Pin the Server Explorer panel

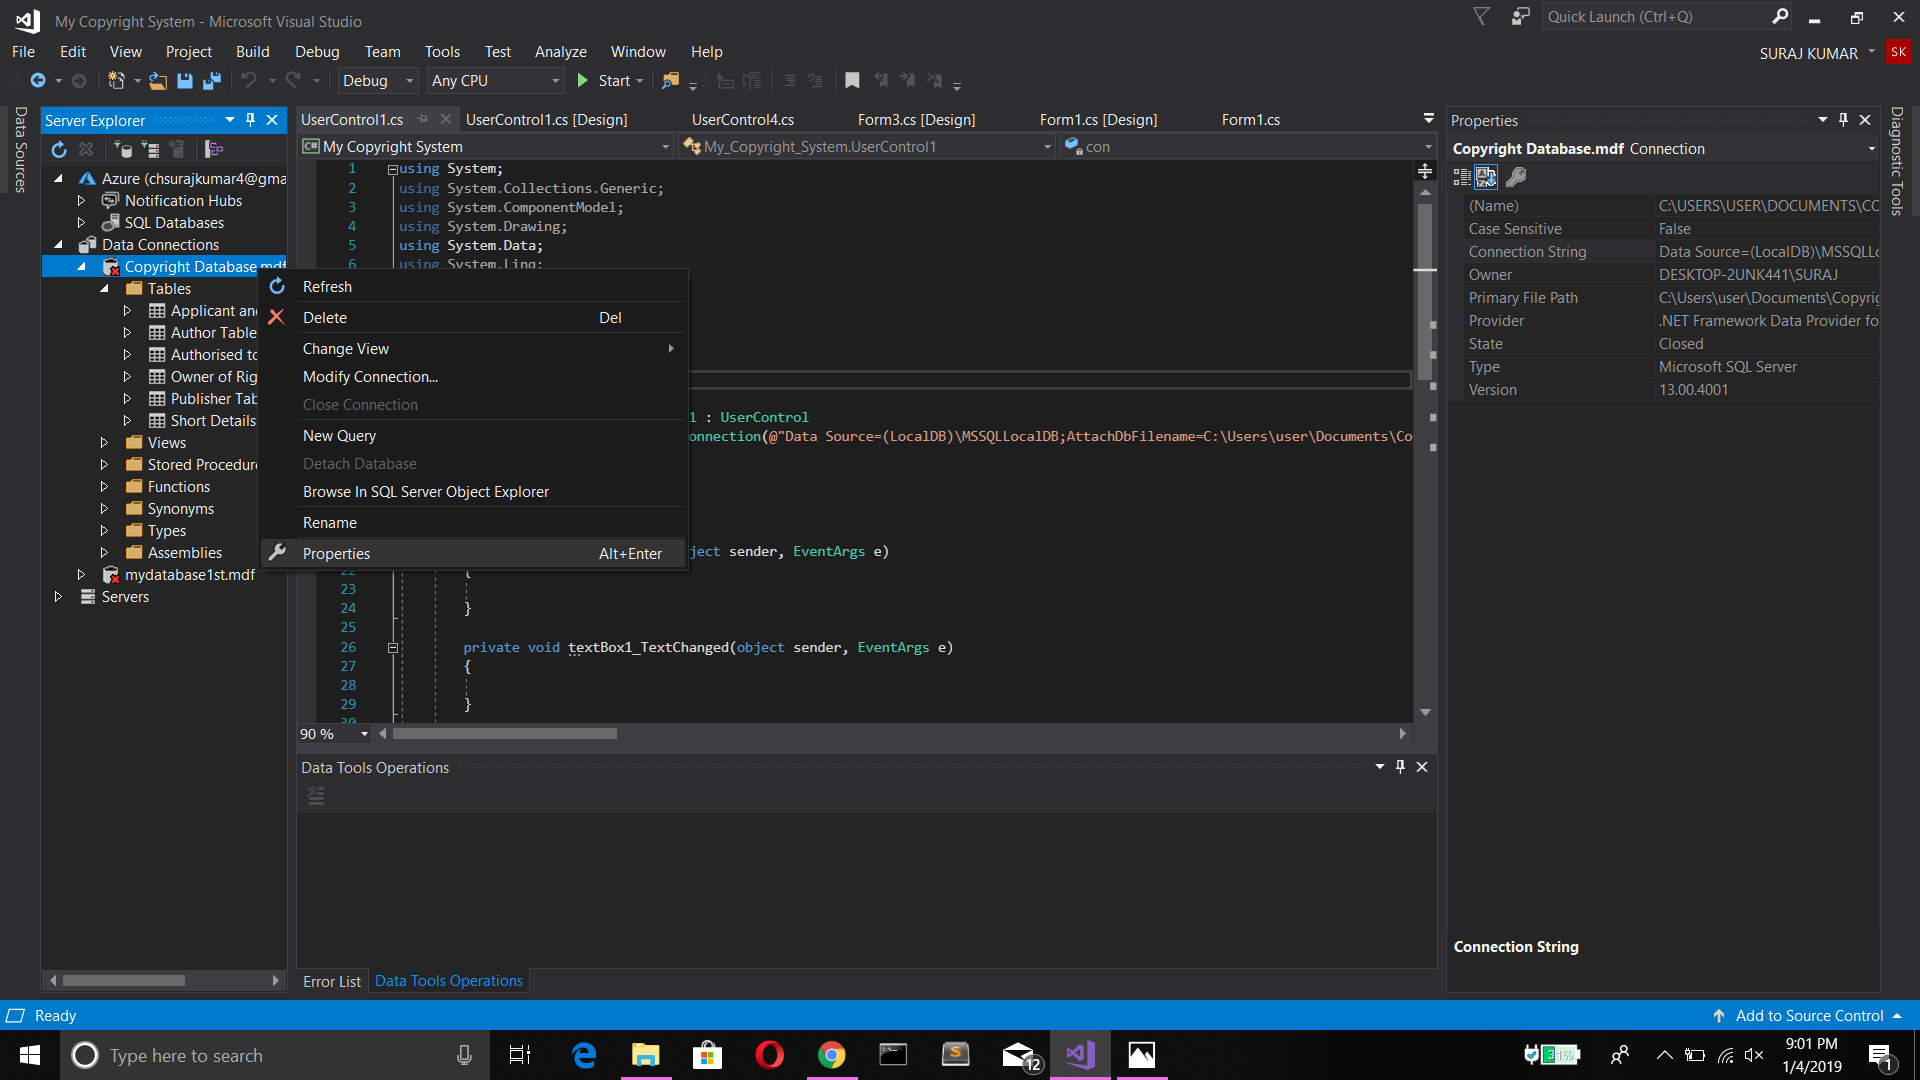pyautogui.click(x=251, y=119)
